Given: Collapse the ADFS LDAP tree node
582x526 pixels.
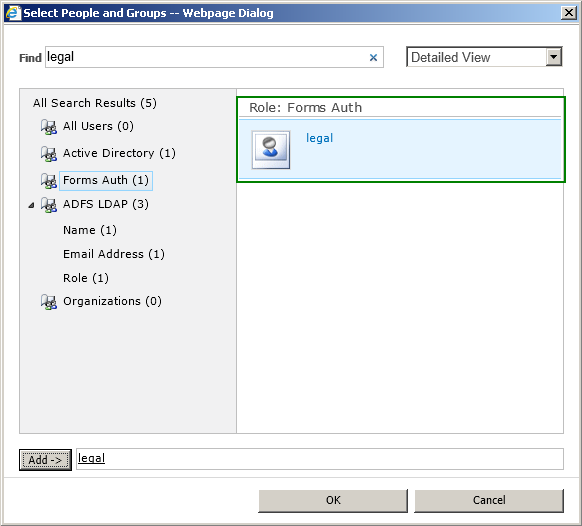Looking at the screenshot, I should tap(31, 205).
